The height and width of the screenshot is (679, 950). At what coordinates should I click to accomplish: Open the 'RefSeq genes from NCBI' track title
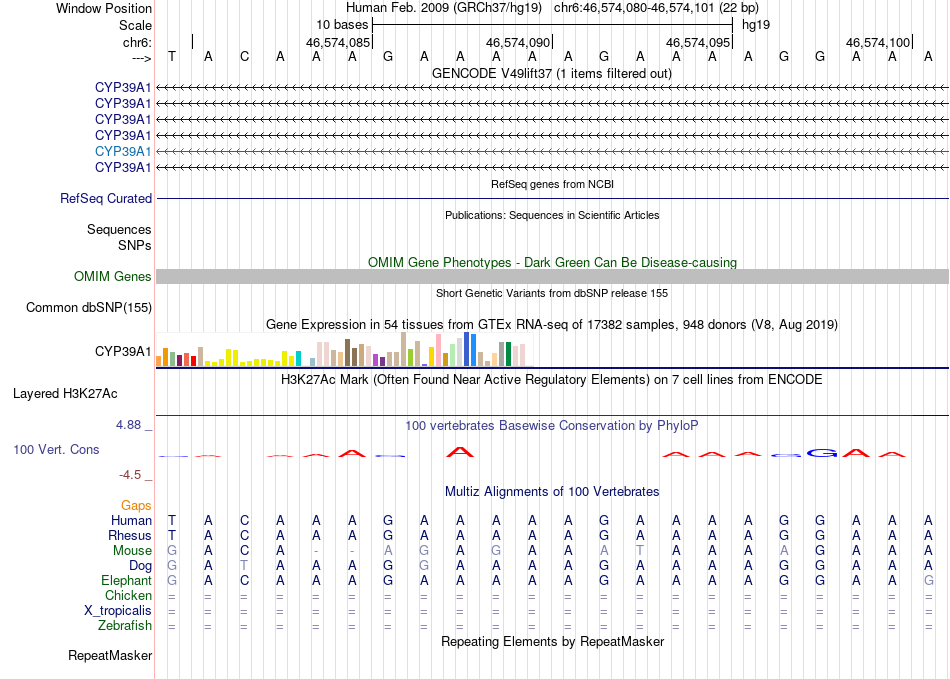(552, 184)
